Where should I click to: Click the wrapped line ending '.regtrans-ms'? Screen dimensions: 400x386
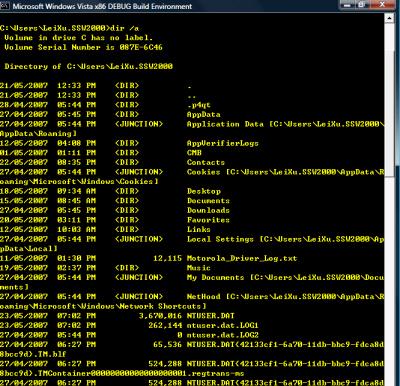[x=122, y=373]
